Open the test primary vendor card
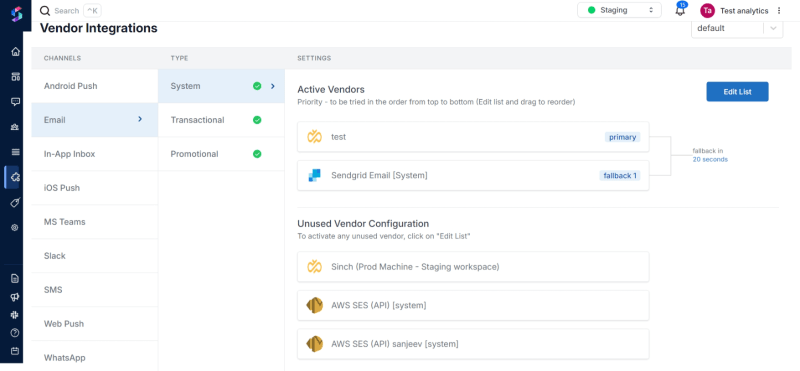This screenshot has height=371, width=800. click(x=473, y=137)
